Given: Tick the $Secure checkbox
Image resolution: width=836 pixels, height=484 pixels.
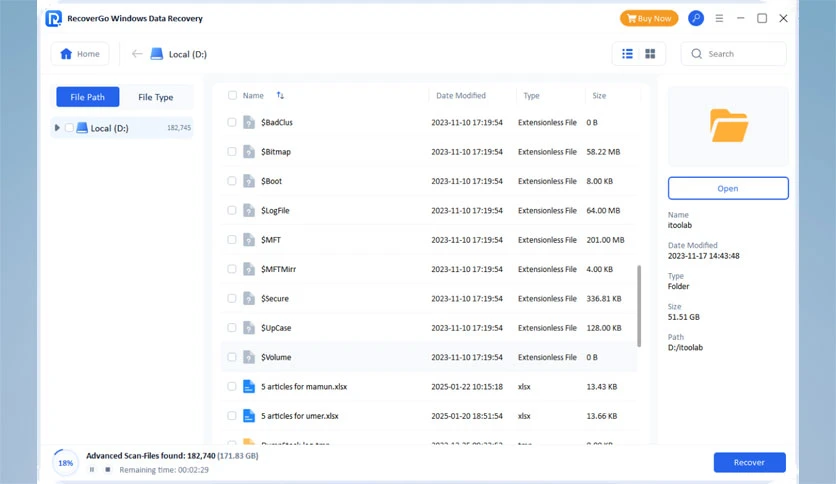Looking at the screenshot, I should [232, 298].
